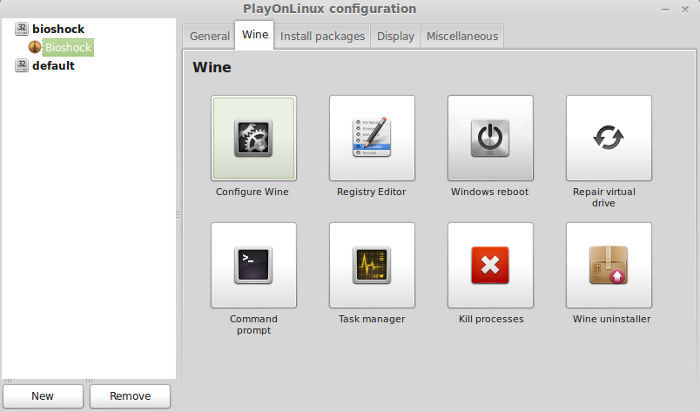Screen dimensions: 700x412
Task: Click the Repair virtual drive label
Action: coord(604,197)
